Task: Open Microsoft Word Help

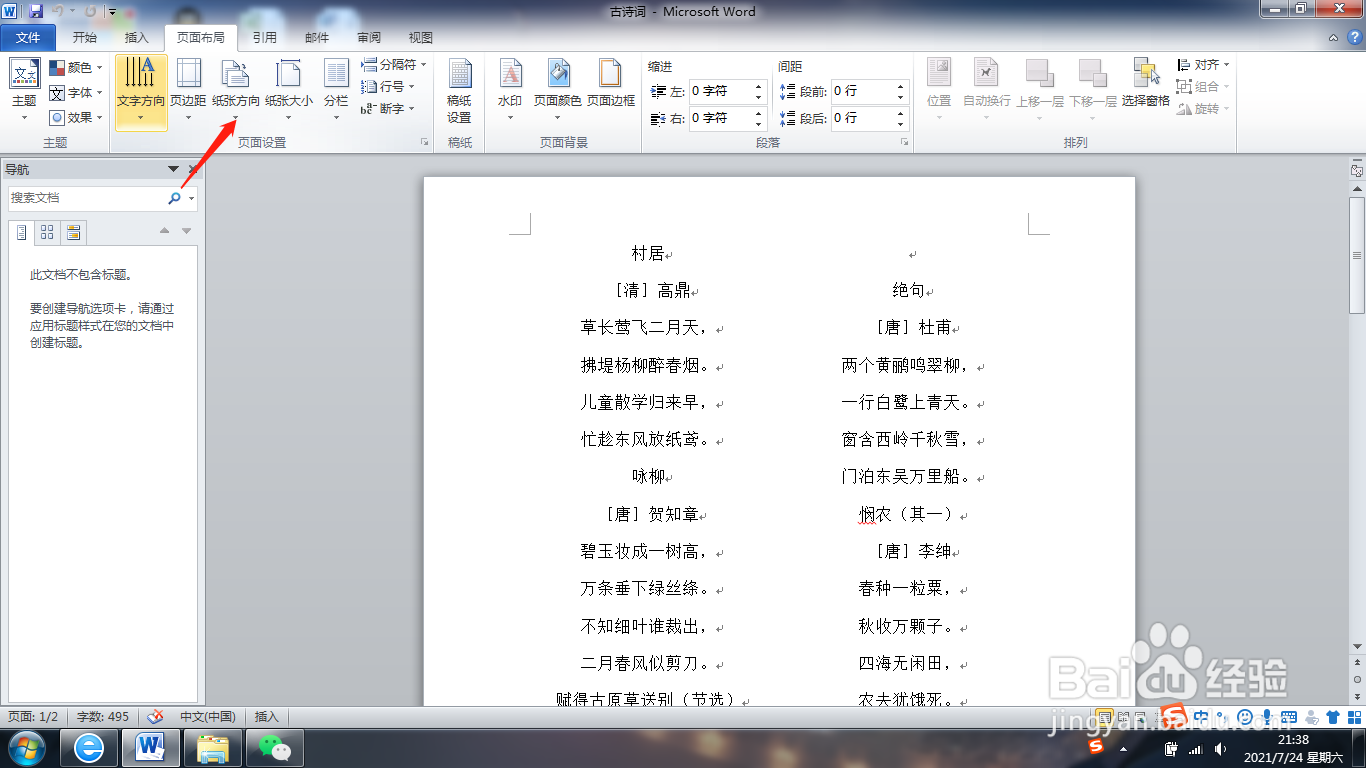Action: [x=1353, y=38]
